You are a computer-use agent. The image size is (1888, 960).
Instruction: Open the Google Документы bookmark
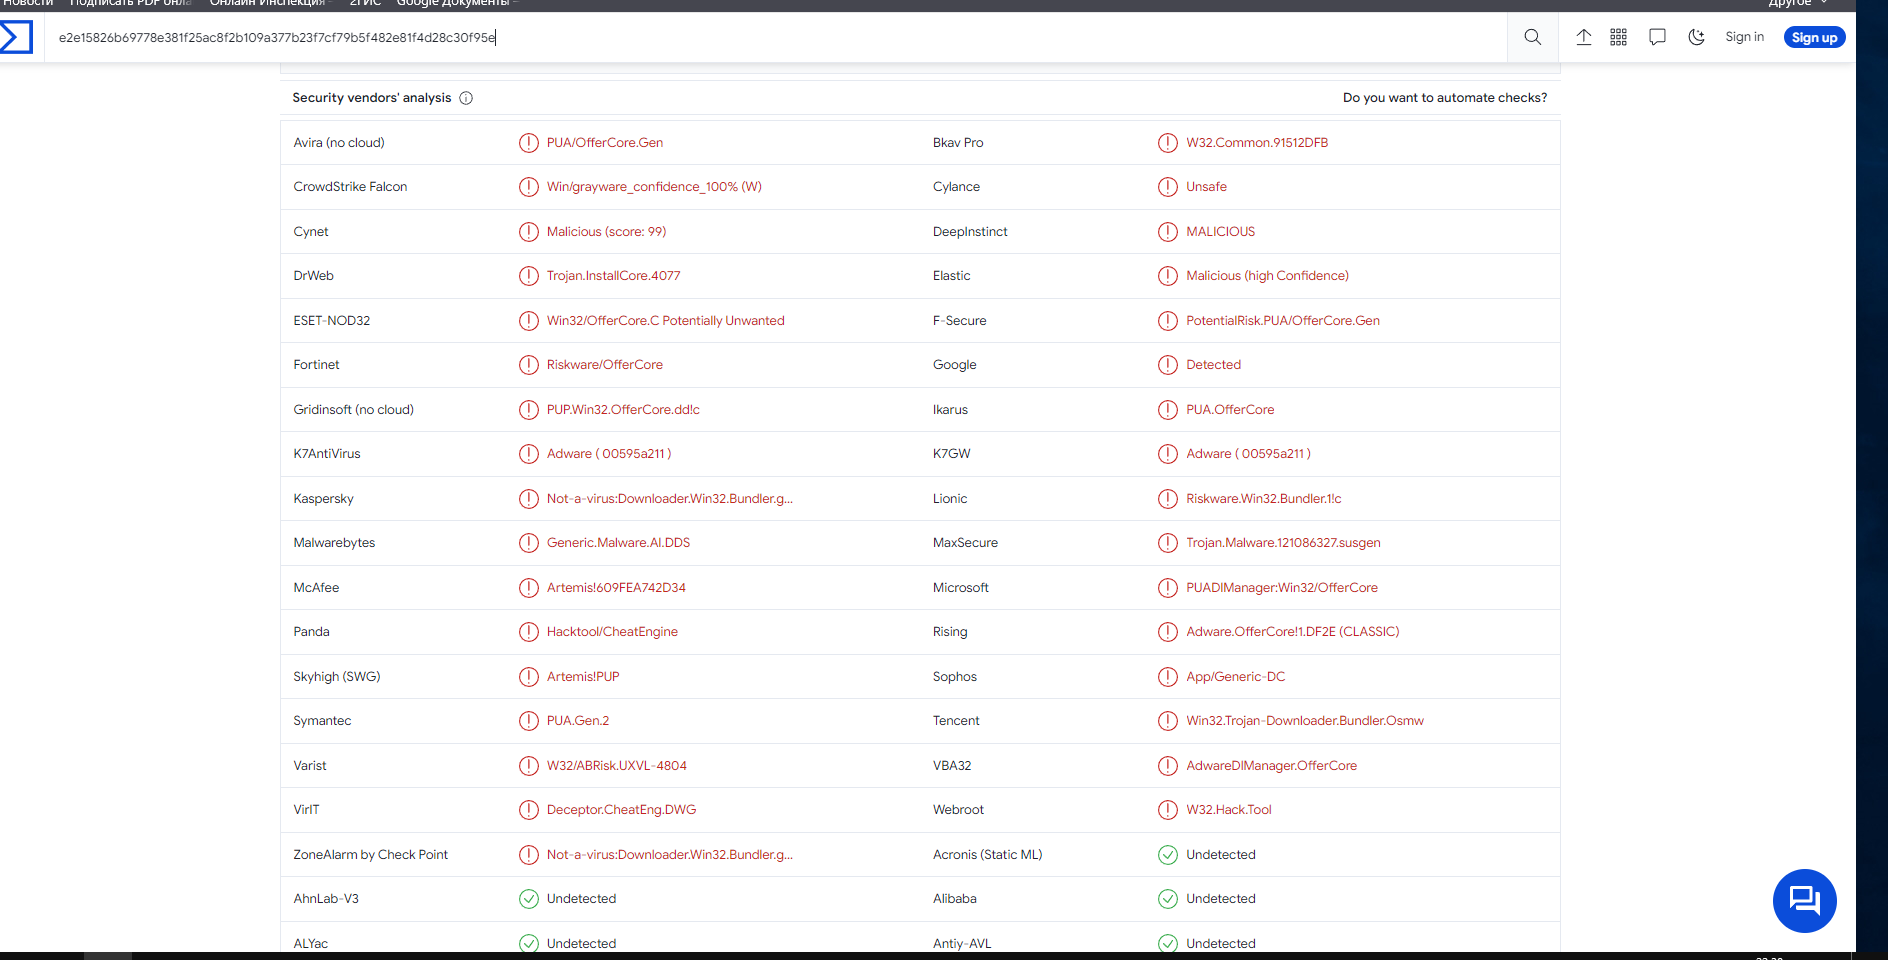pos(453,4)
